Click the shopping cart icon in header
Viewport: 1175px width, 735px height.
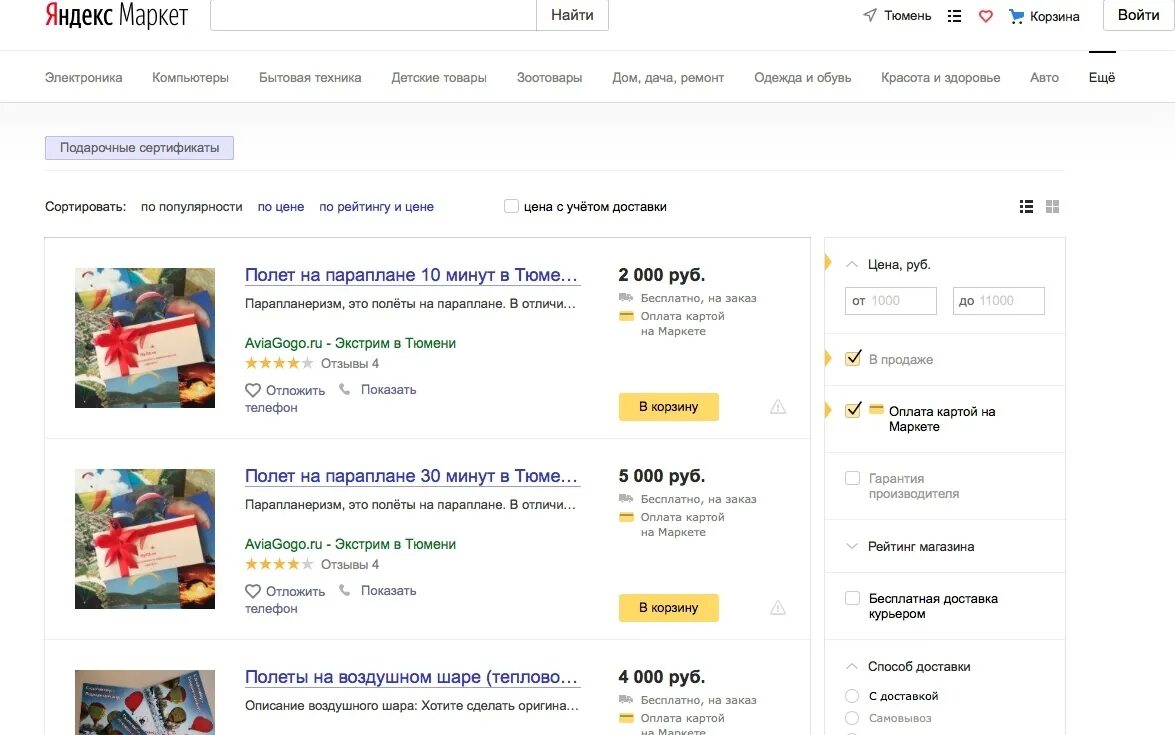1016,16
